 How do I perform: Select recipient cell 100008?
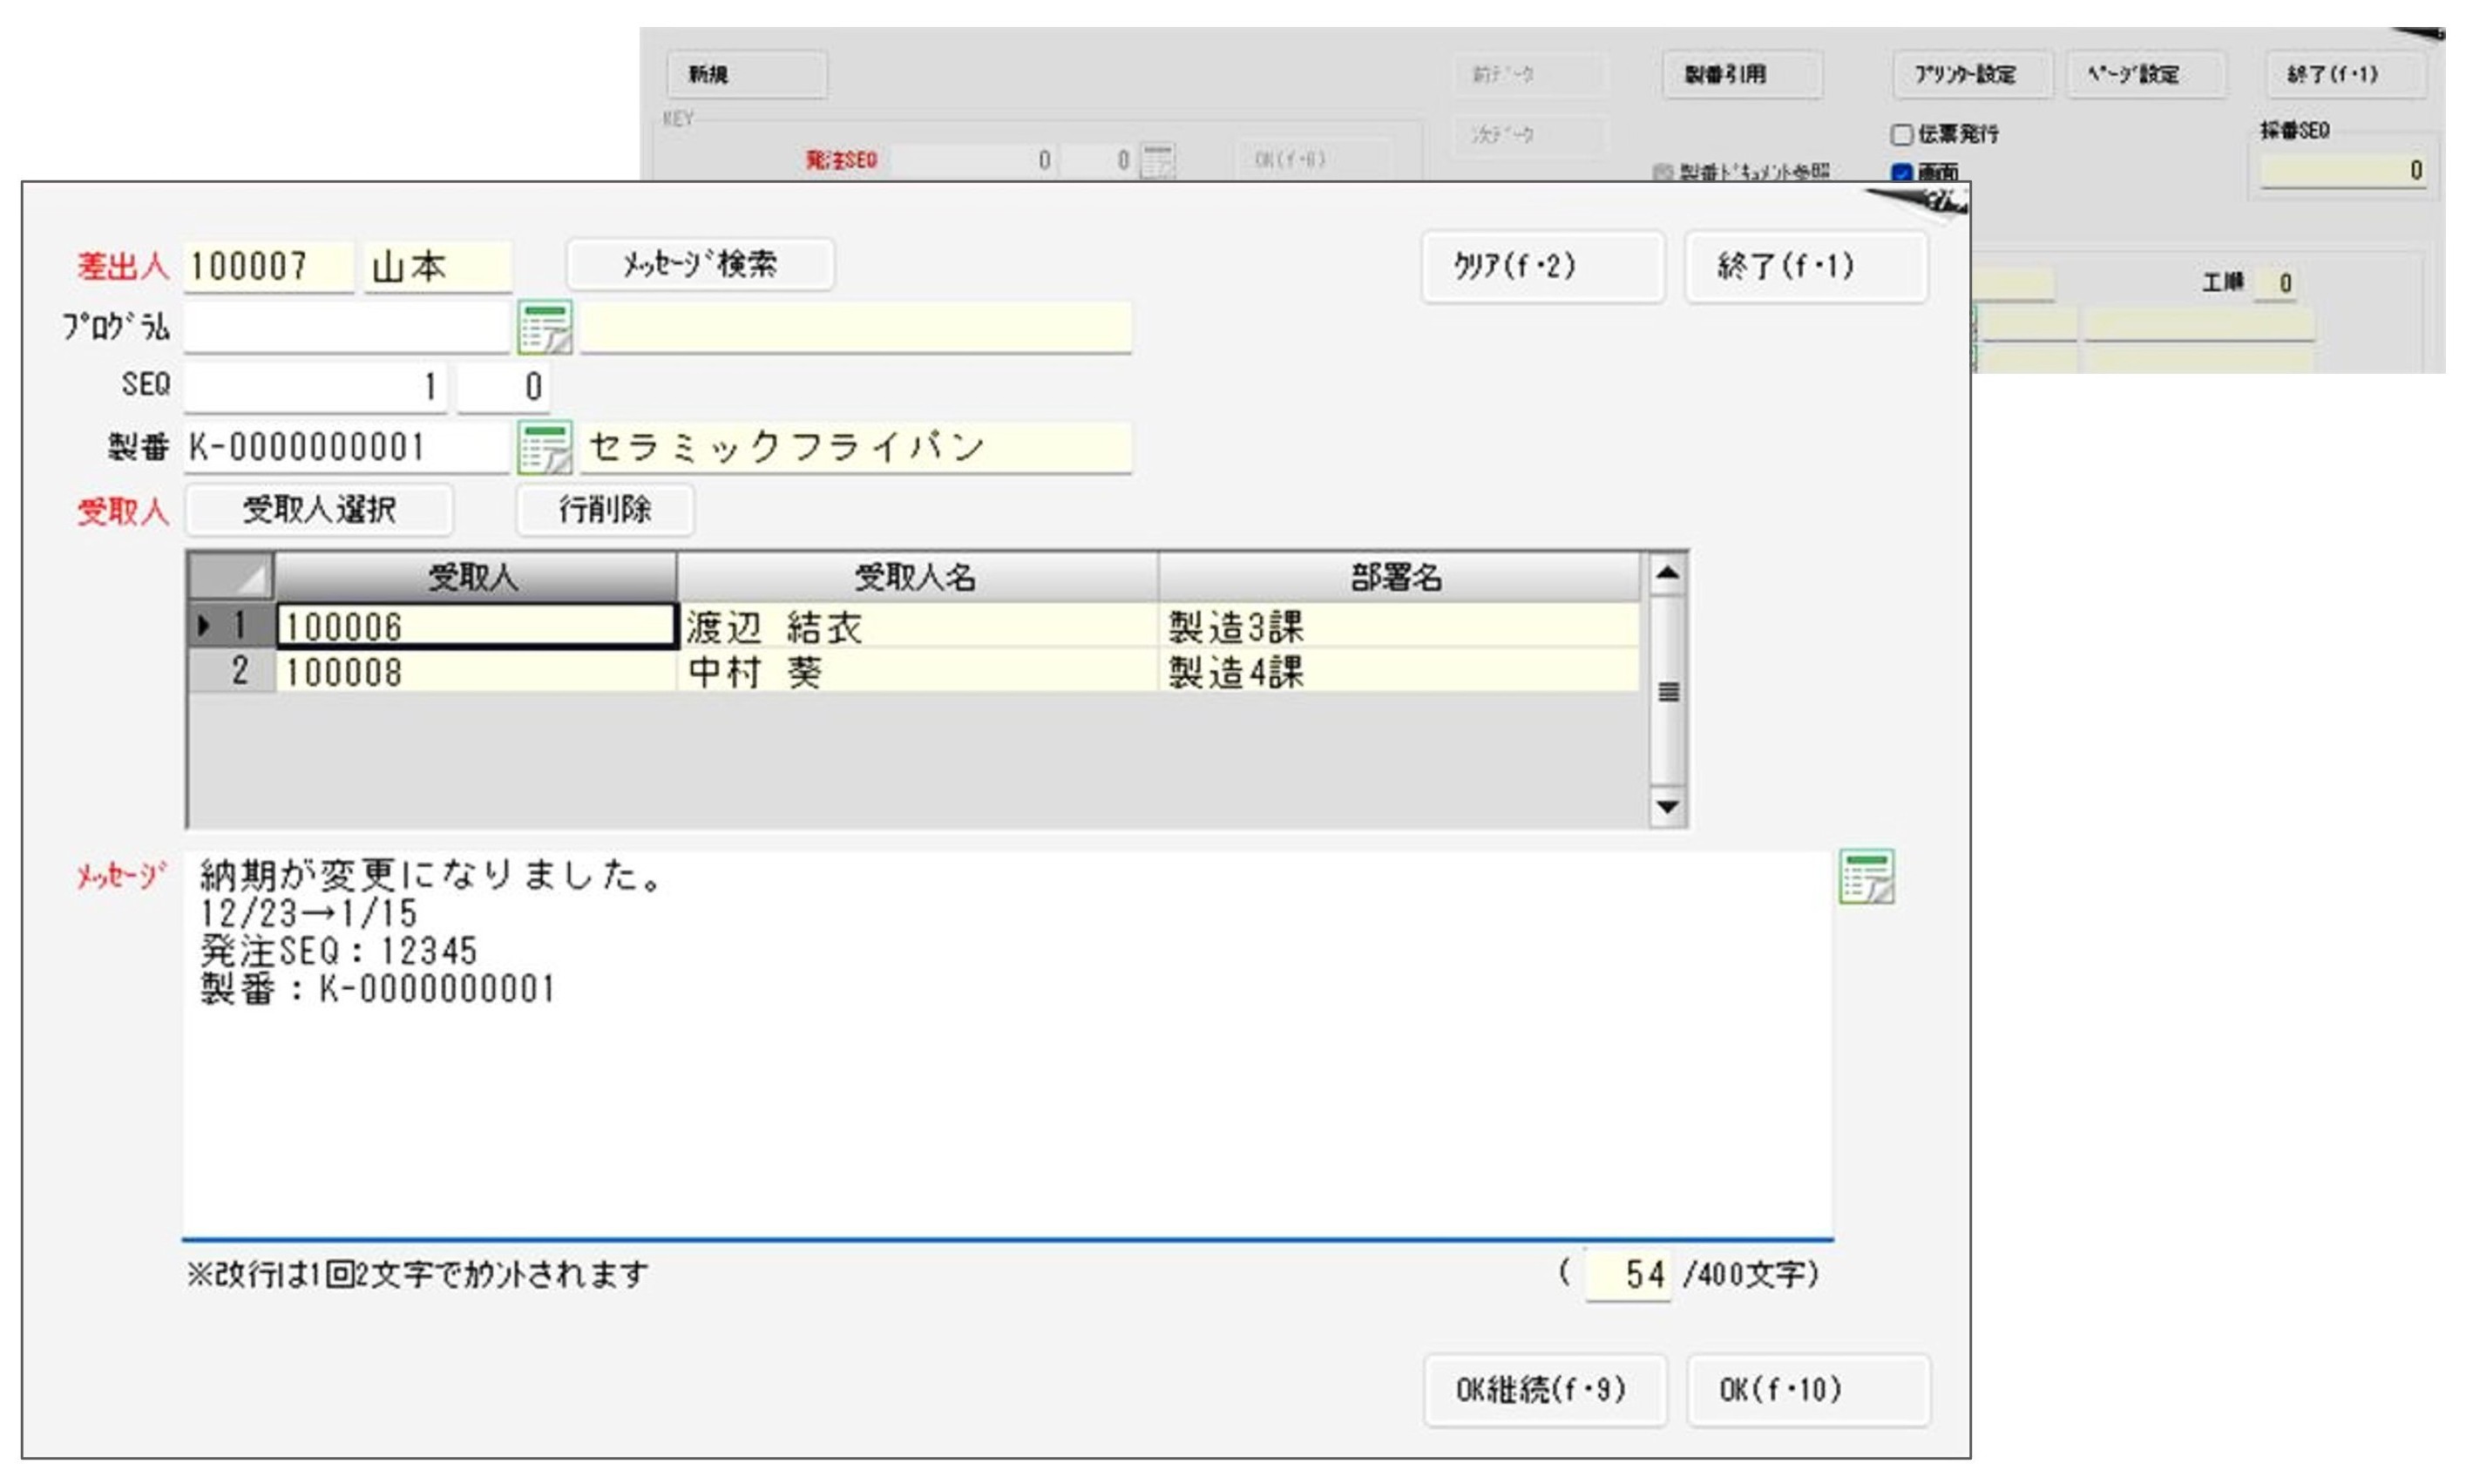click(477, 671)
